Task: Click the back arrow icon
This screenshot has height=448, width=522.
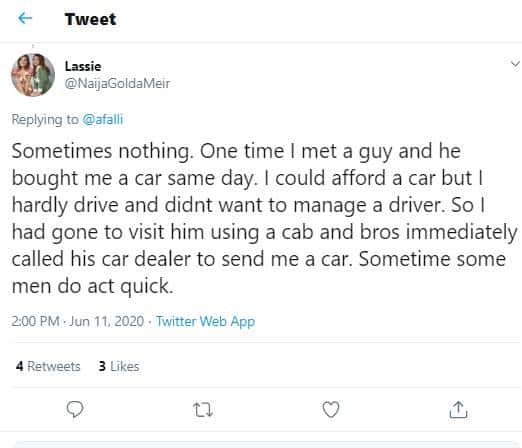Action: (25, 18)
